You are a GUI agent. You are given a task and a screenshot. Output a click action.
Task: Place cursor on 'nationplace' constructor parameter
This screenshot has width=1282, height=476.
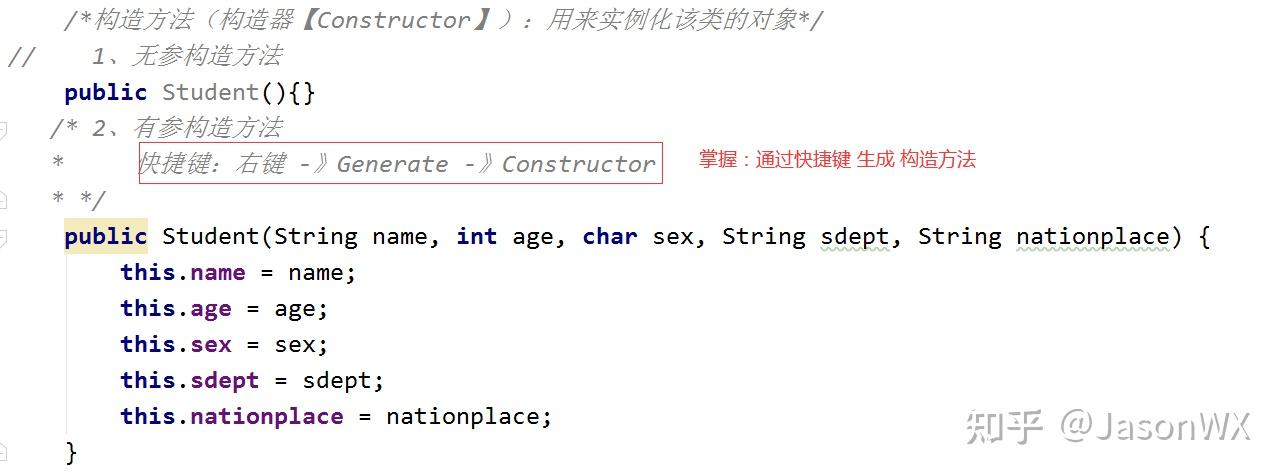[1092, 237]
